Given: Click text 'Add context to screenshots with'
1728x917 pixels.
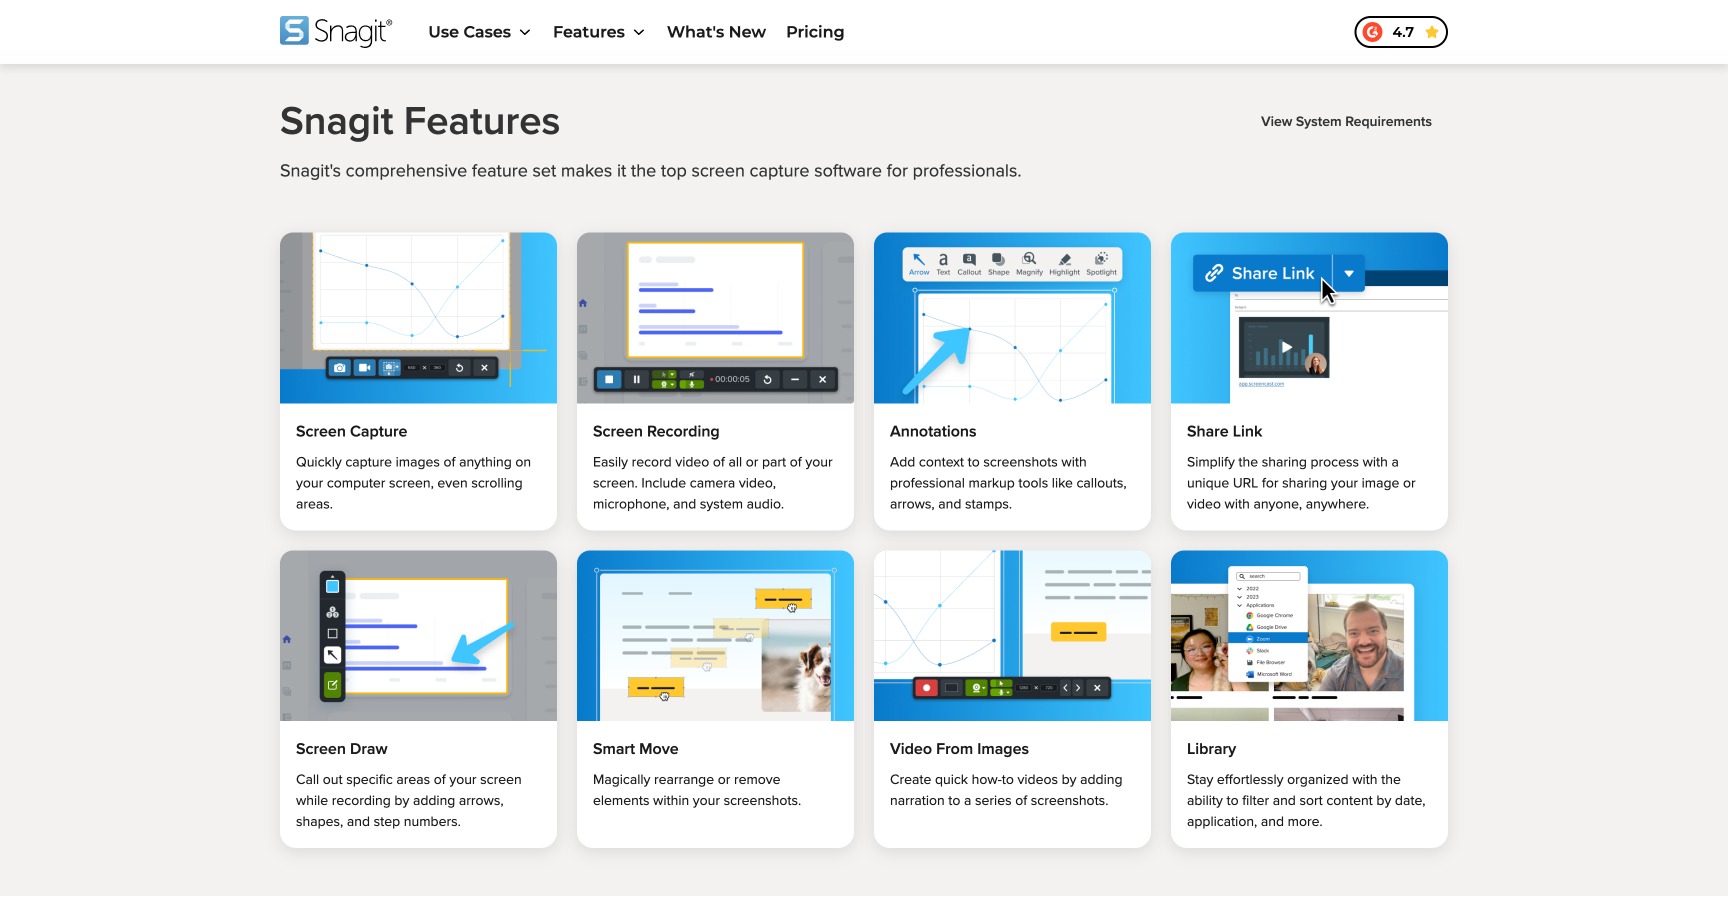Looking at the screenshot, I should 988,462.
